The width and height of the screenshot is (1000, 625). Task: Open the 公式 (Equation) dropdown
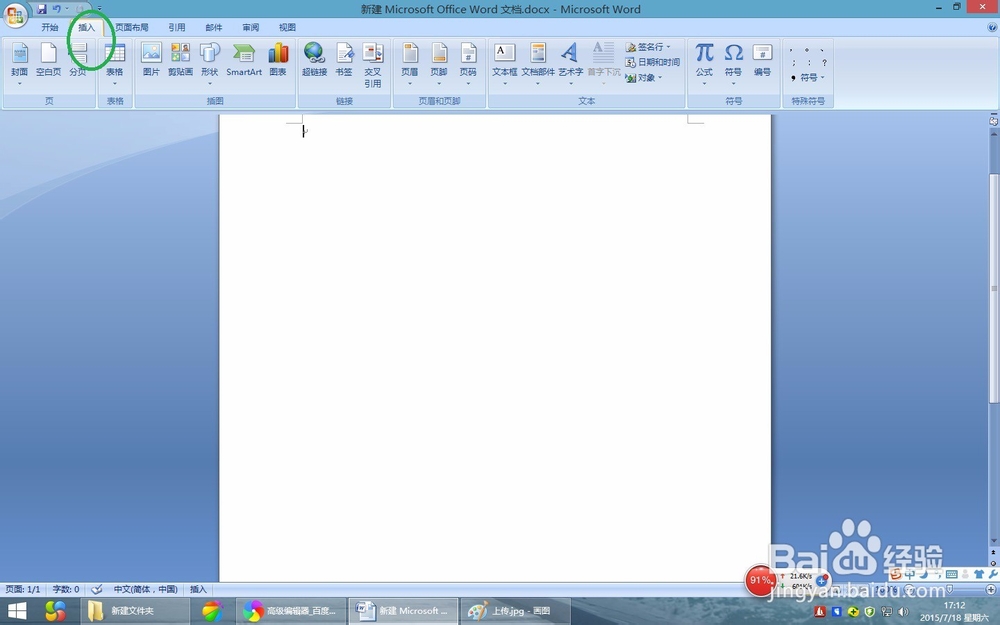click(x=704, y=64)
